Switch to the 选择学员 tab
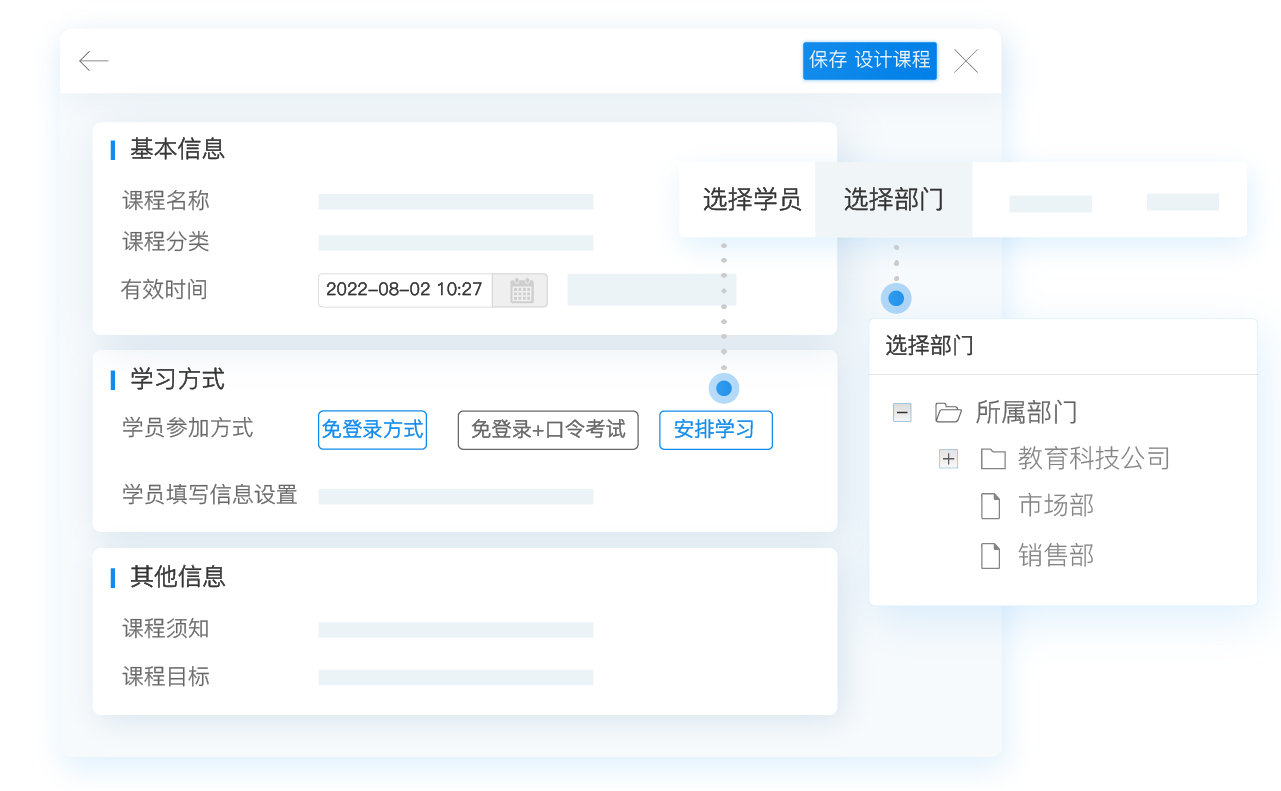The width and height of the screenshot is (1281, 791). coord(751,200)
